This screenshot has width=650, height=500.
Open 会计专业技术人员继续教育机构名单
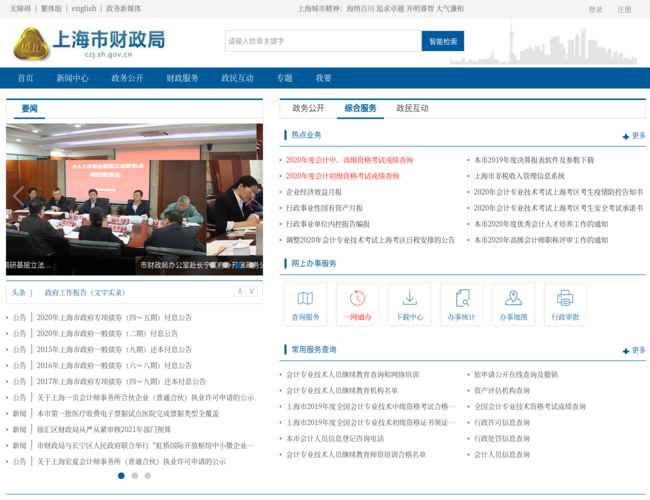point(342,391)
